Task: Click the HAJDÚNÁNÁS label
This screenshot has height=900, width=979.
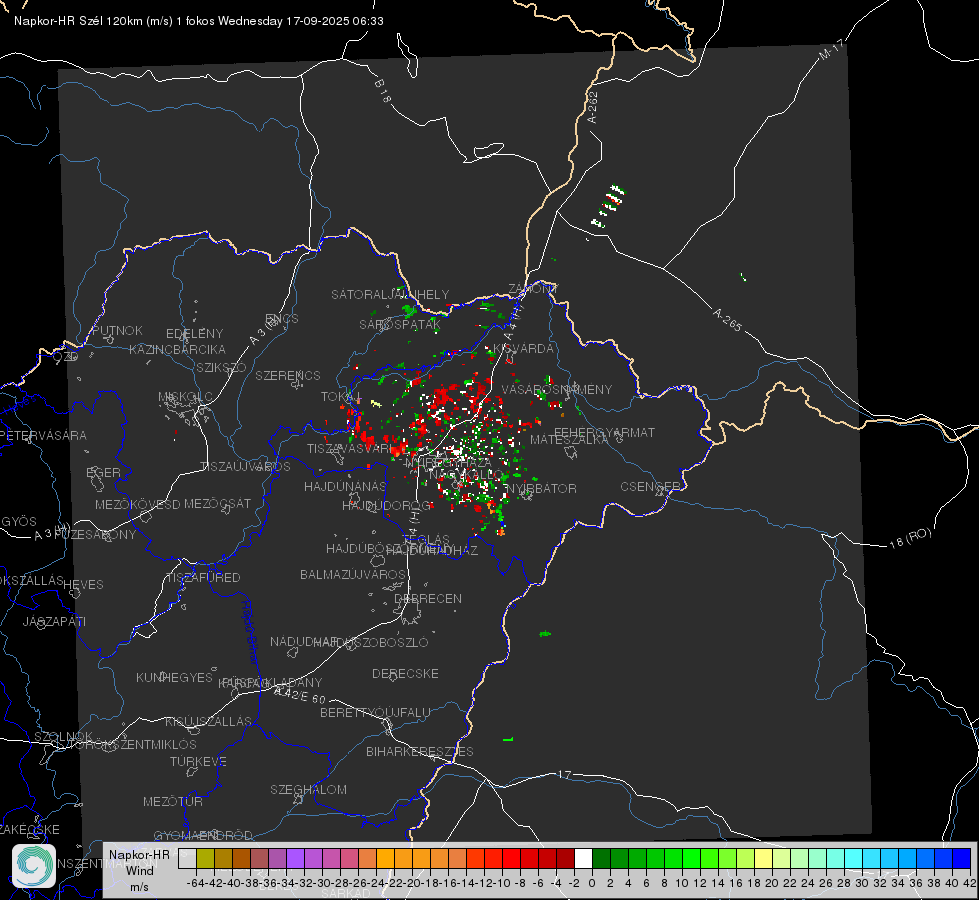Action: [345, 486]
